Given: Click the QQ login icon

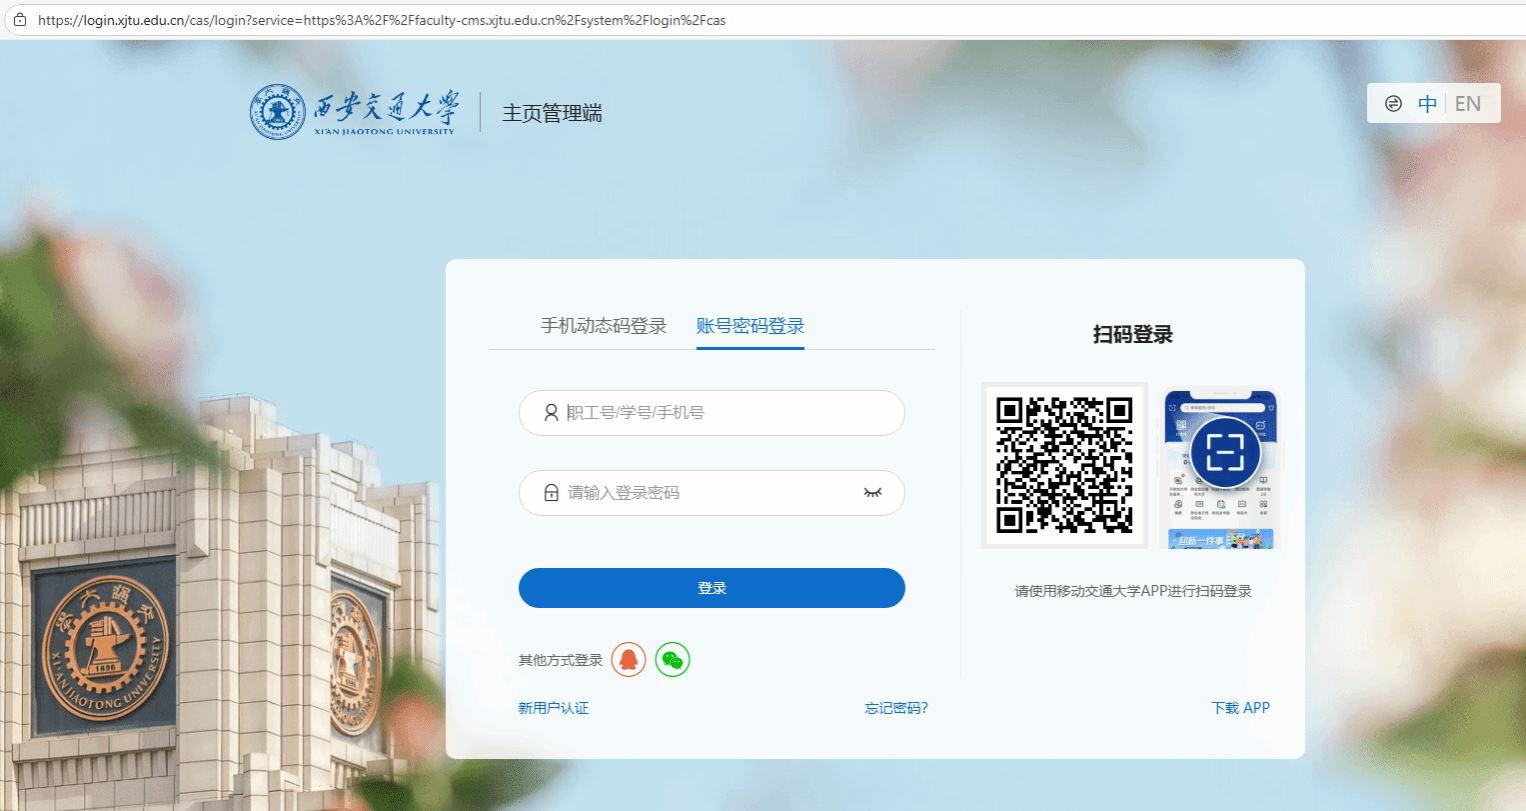Looking at the screenshot, I should point(628,660).
